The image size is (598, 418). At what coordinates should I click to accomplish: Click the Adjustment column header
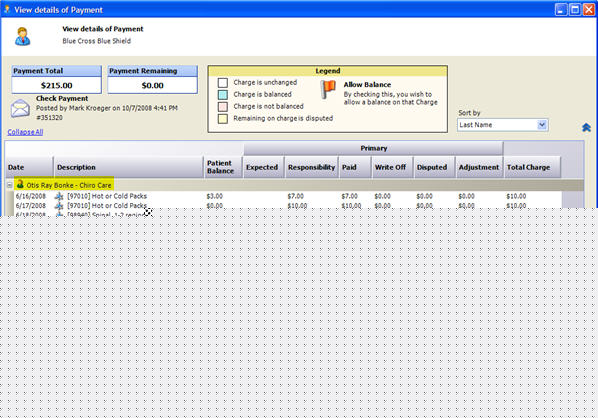[479, 167]
